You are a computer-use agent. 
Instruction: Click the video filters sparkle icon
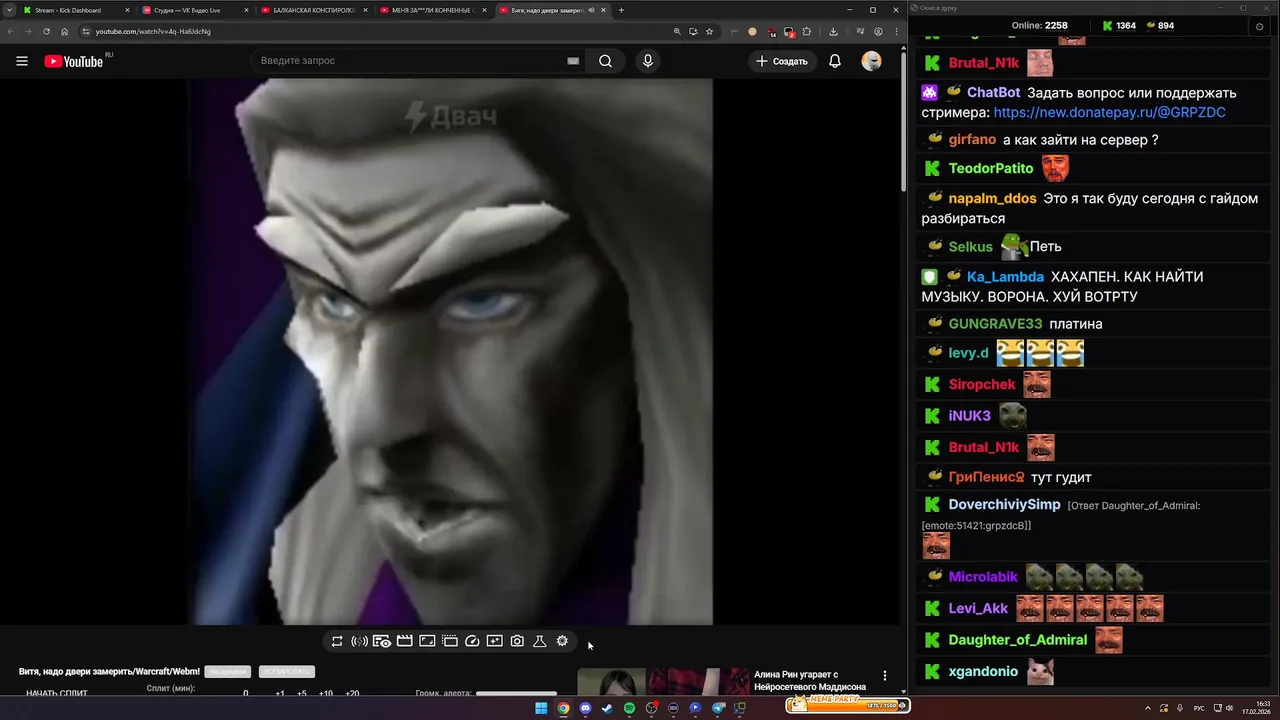click(495, 641)
